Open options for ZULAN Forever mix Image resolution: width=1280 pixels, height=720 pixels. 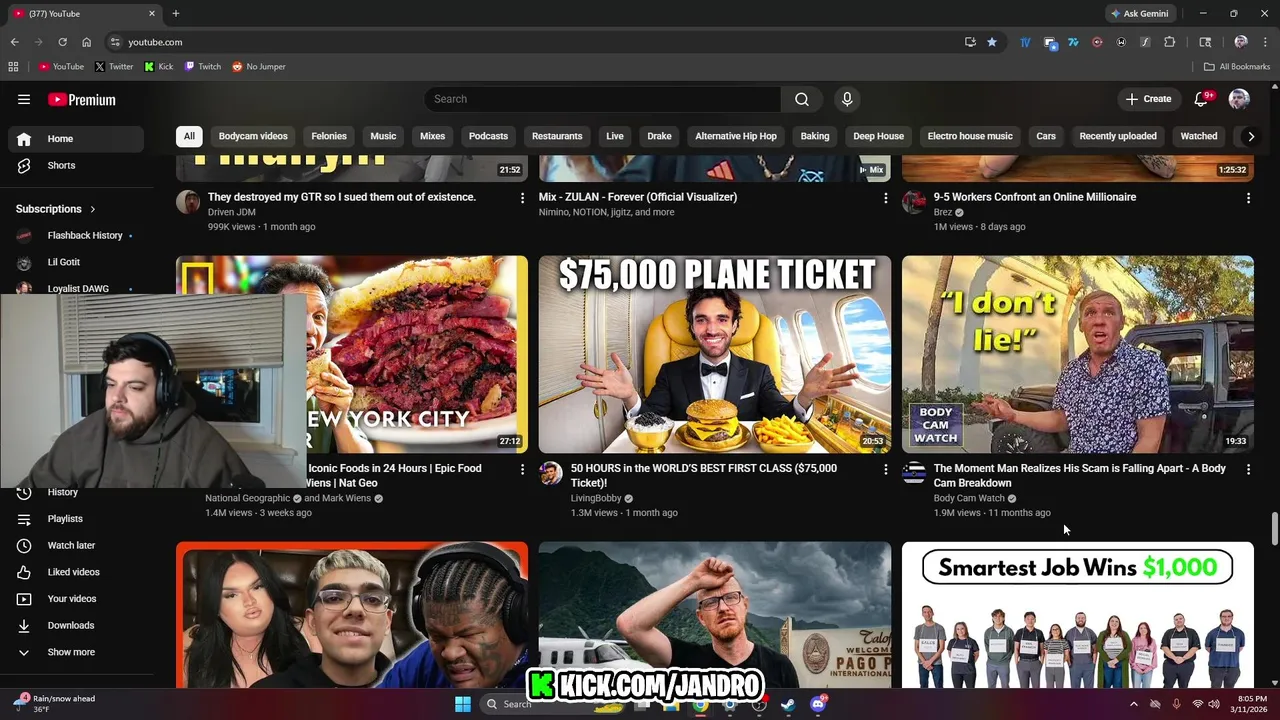coord(885,198)
